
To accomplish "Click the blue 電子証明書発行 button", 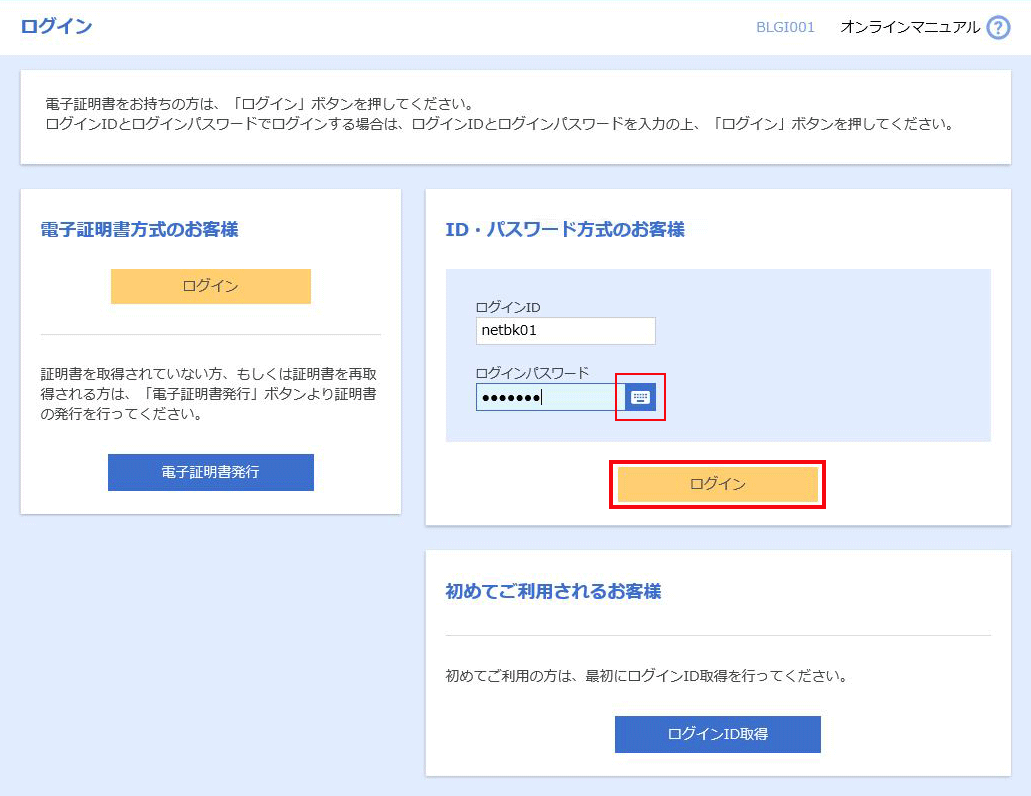I will click(210, 472).
